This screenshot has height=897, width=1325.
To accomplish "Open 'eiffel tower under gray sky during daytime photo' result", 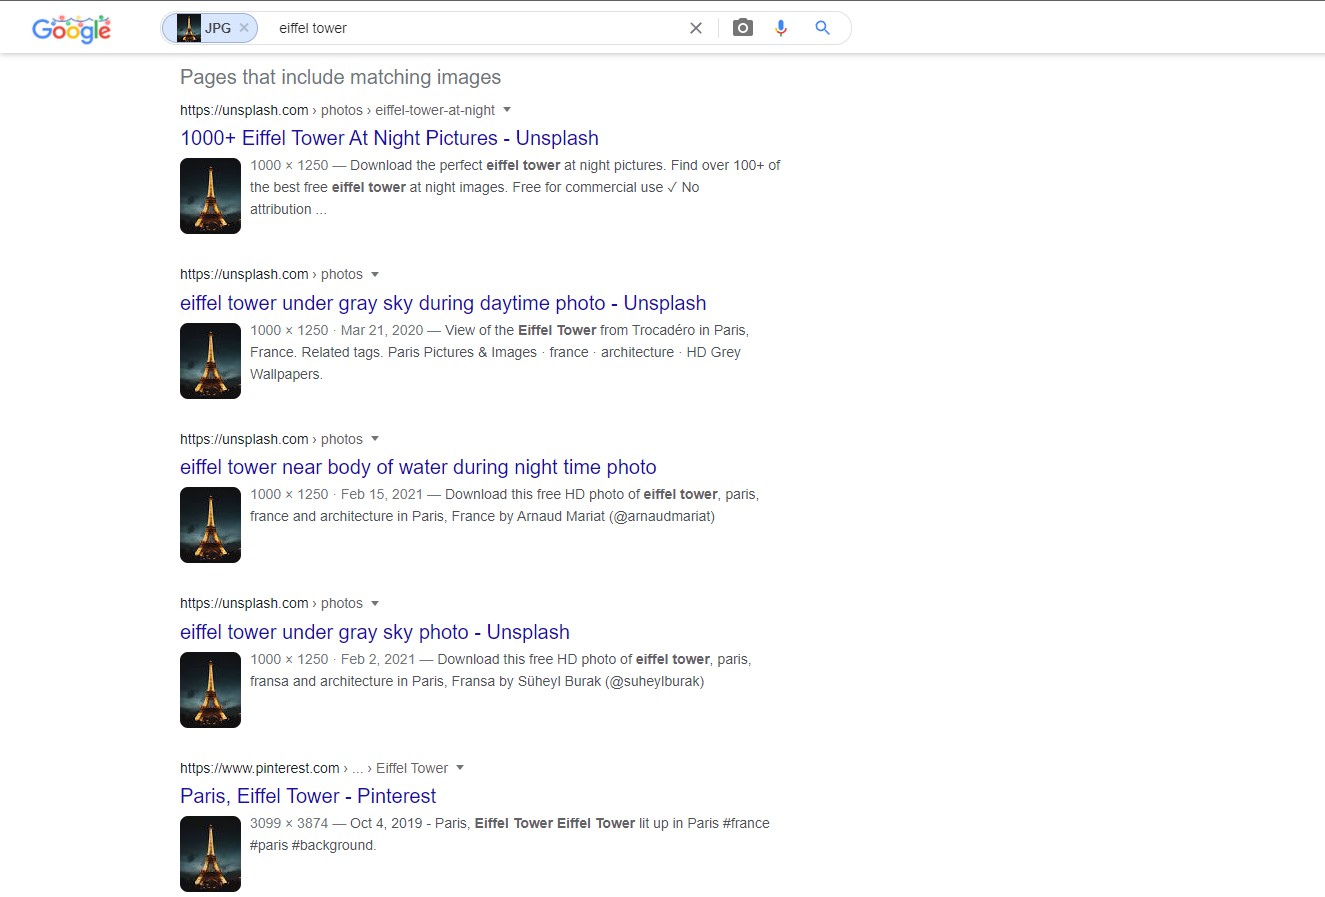I will 443,303.
